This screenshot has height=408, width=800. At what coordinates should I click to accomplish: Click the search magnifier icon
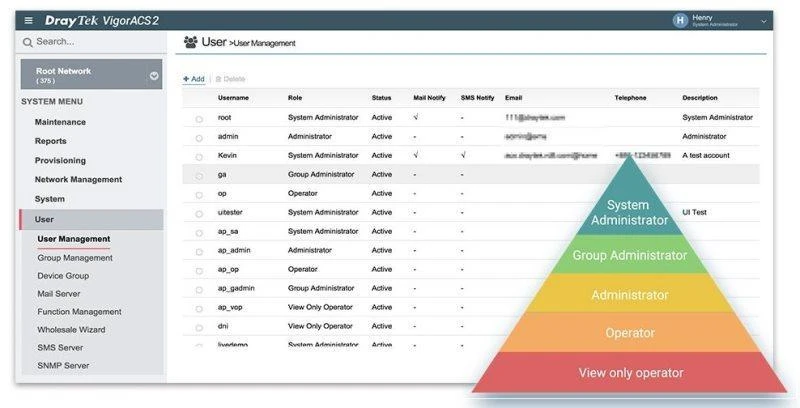pos(28,42)
